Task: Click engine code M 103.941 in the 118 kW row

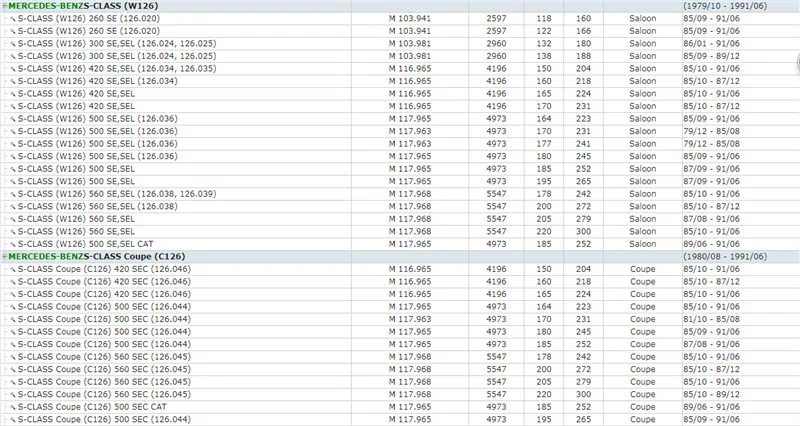Action: tap(410, 18)
